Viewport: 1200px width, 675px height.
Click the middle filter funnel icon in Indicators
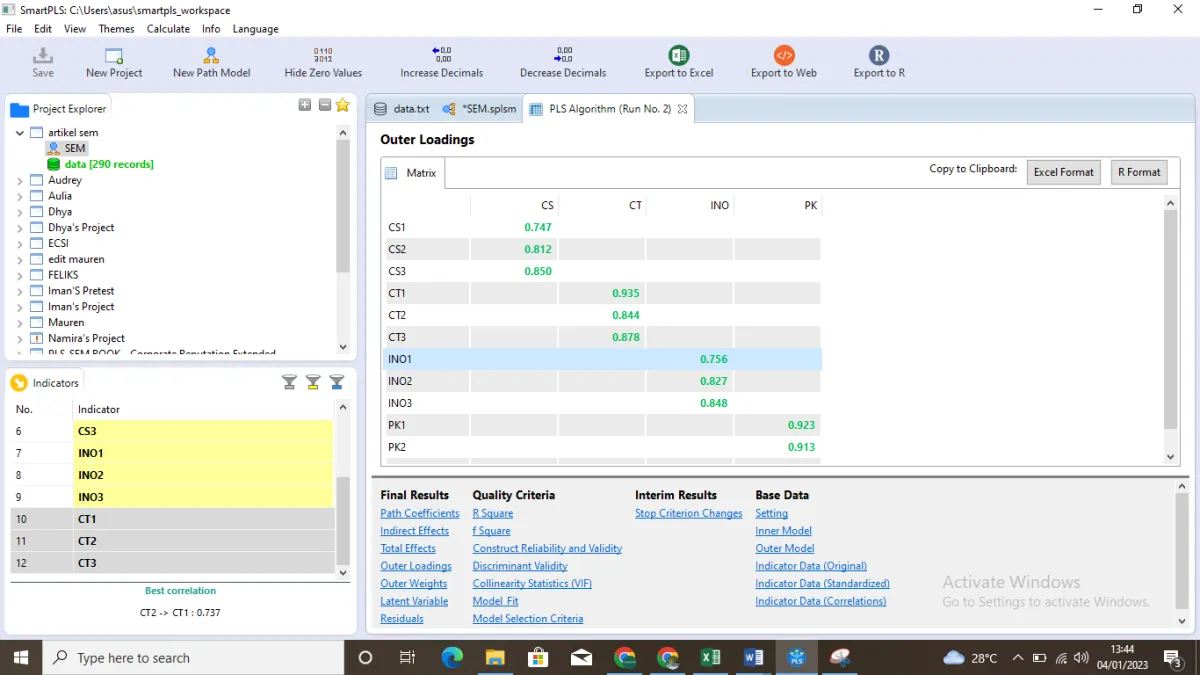click(313, 382)
